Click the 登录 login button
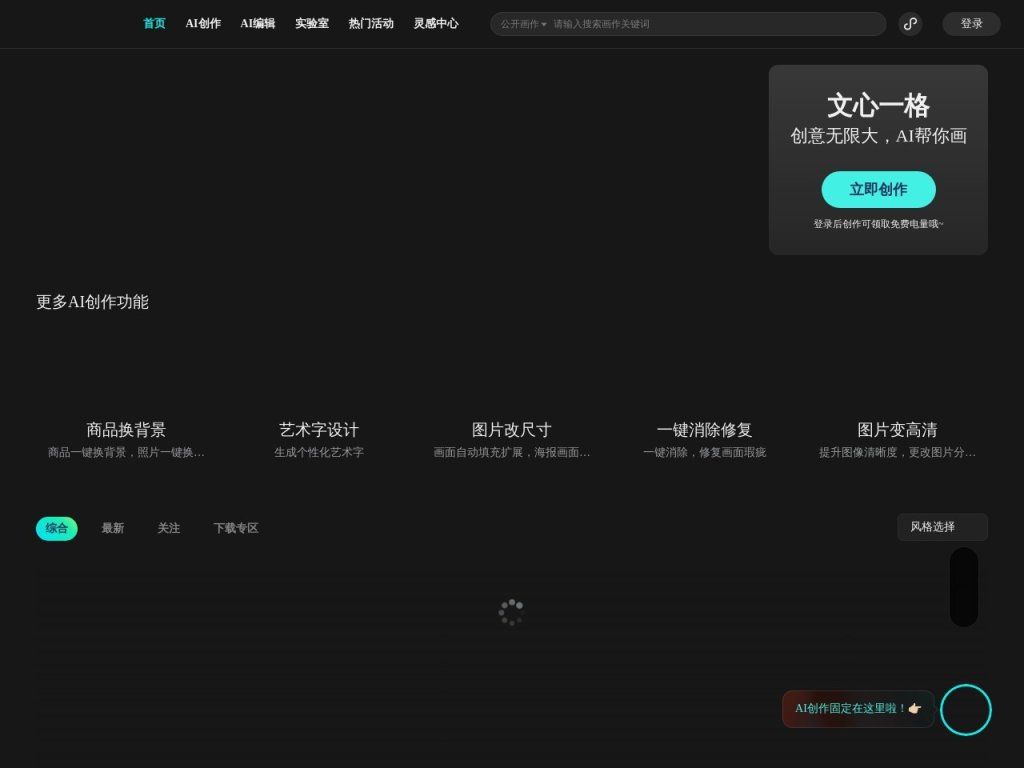The height and width of the screenshot is (768, 1024). pyautogui.click(x=971, y=24)
